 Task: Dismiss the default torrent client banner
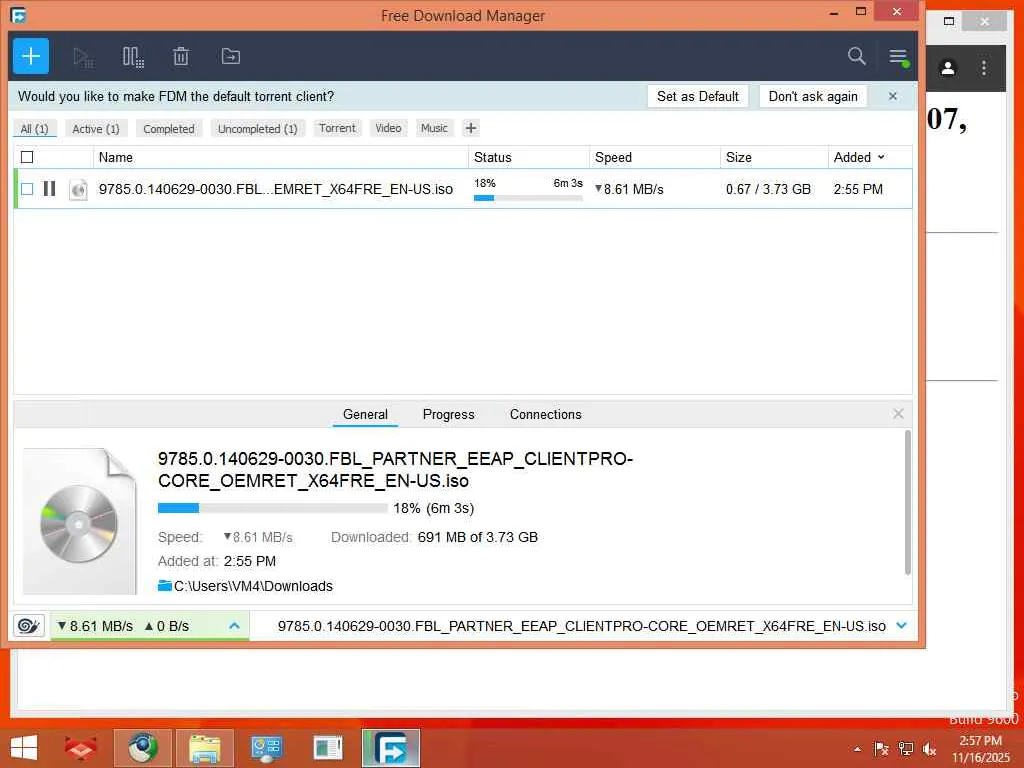tap(893, 96)
